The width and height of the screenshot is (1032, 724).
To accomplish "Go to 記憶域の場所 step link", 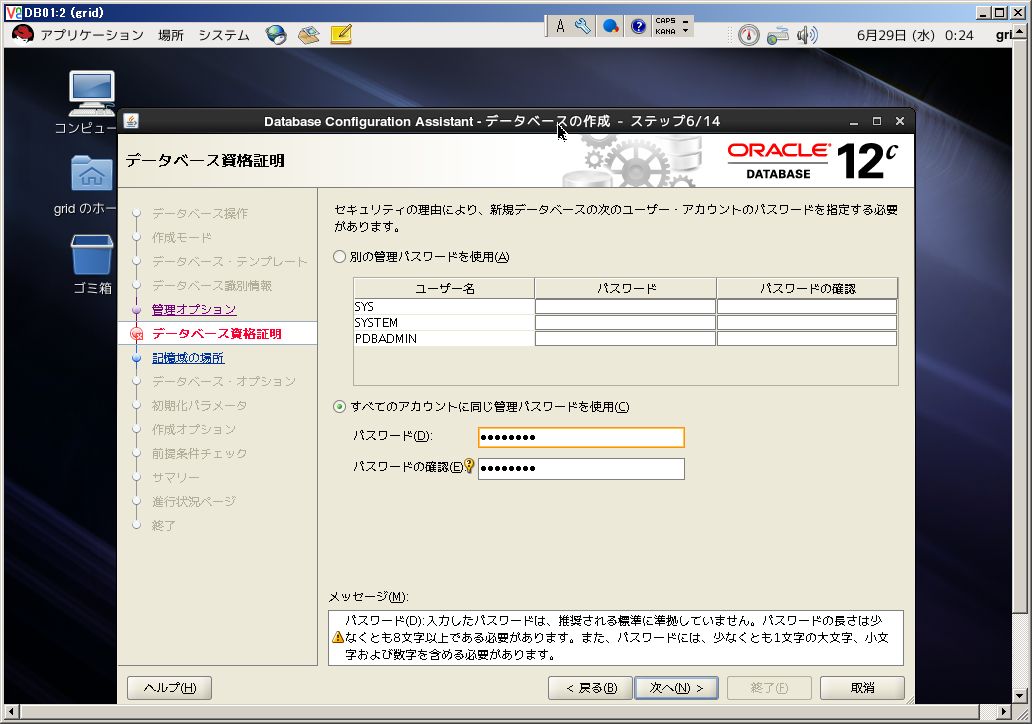I will click(188, 357).
